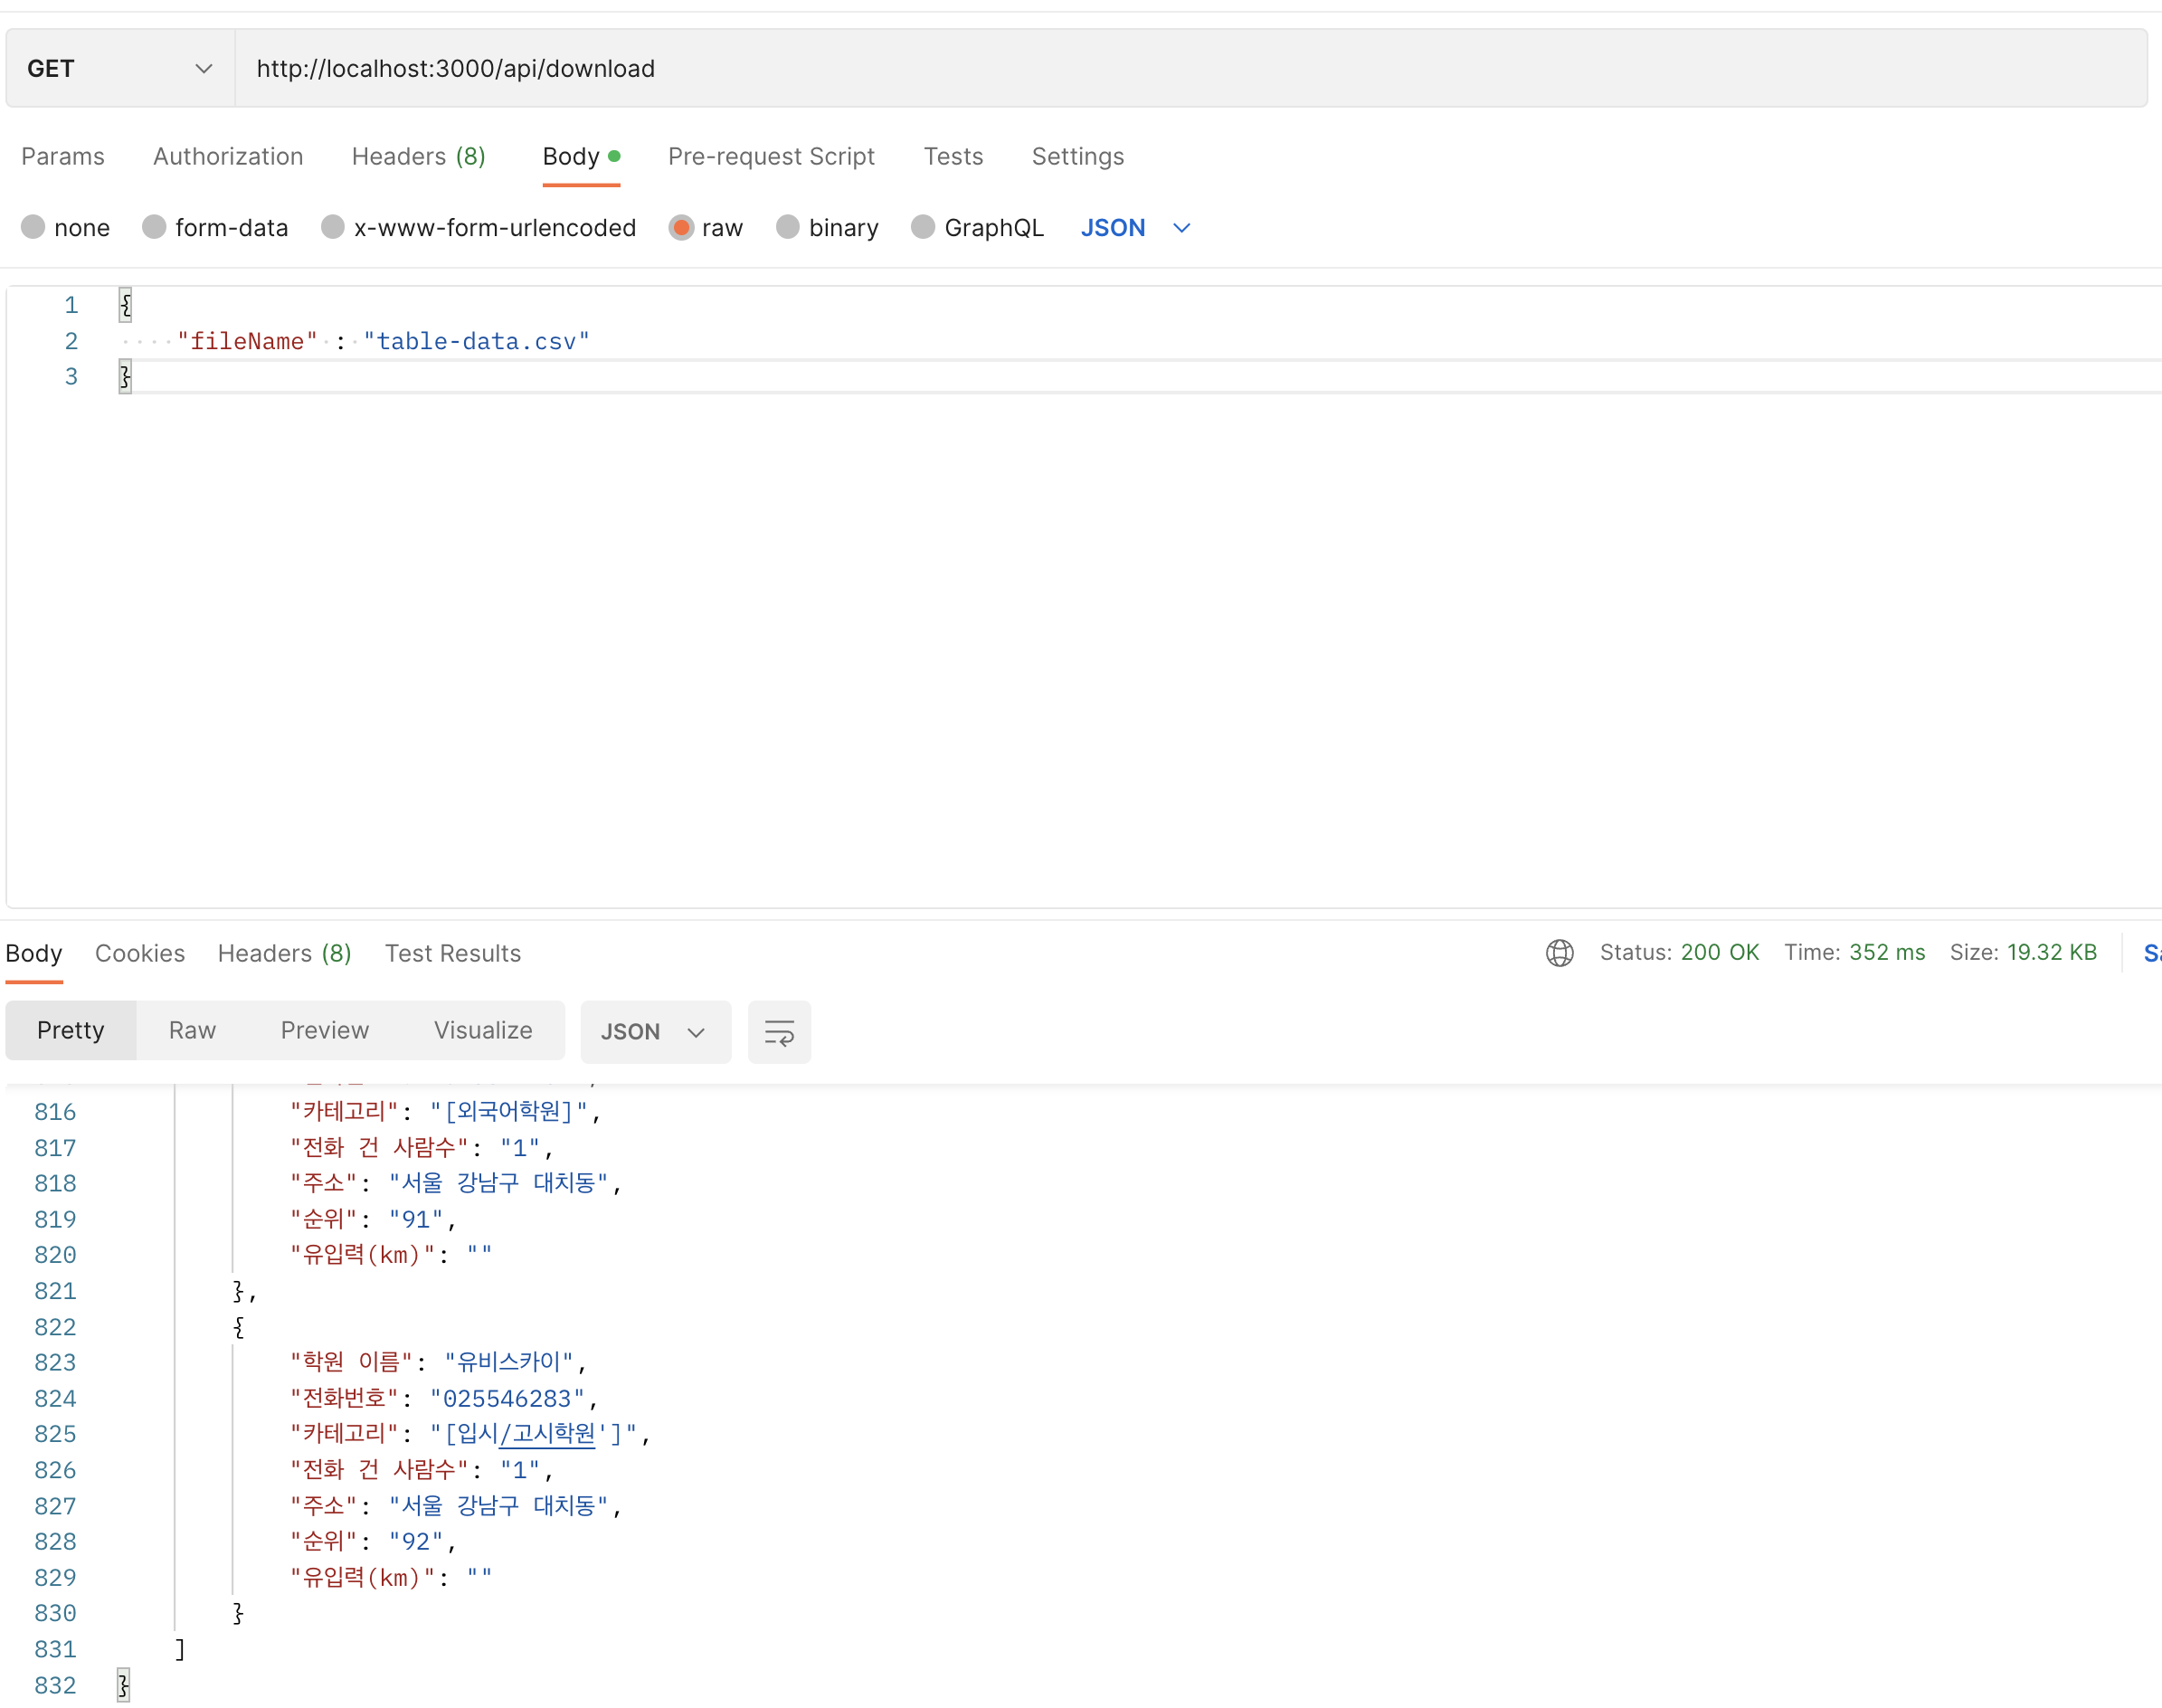Select the none body type
Screen dimensions: 2162x1708
[34, 227]
